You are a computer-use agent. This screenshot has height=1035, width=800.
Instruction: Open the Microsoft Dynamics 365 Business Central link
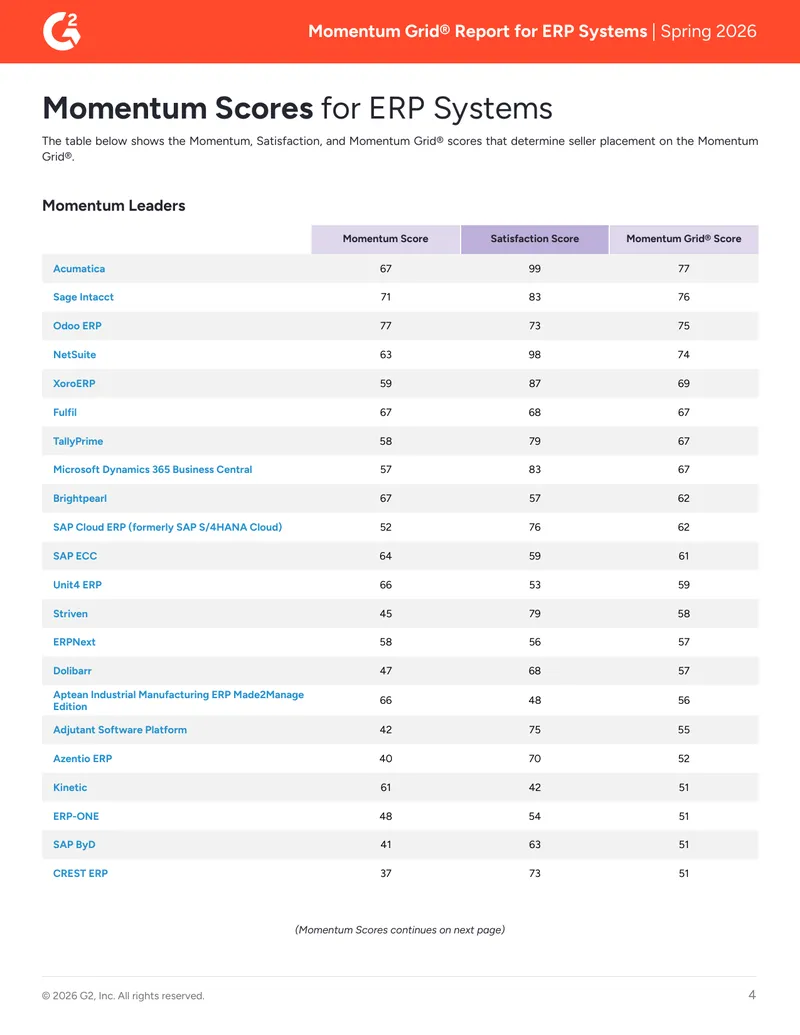152,469
